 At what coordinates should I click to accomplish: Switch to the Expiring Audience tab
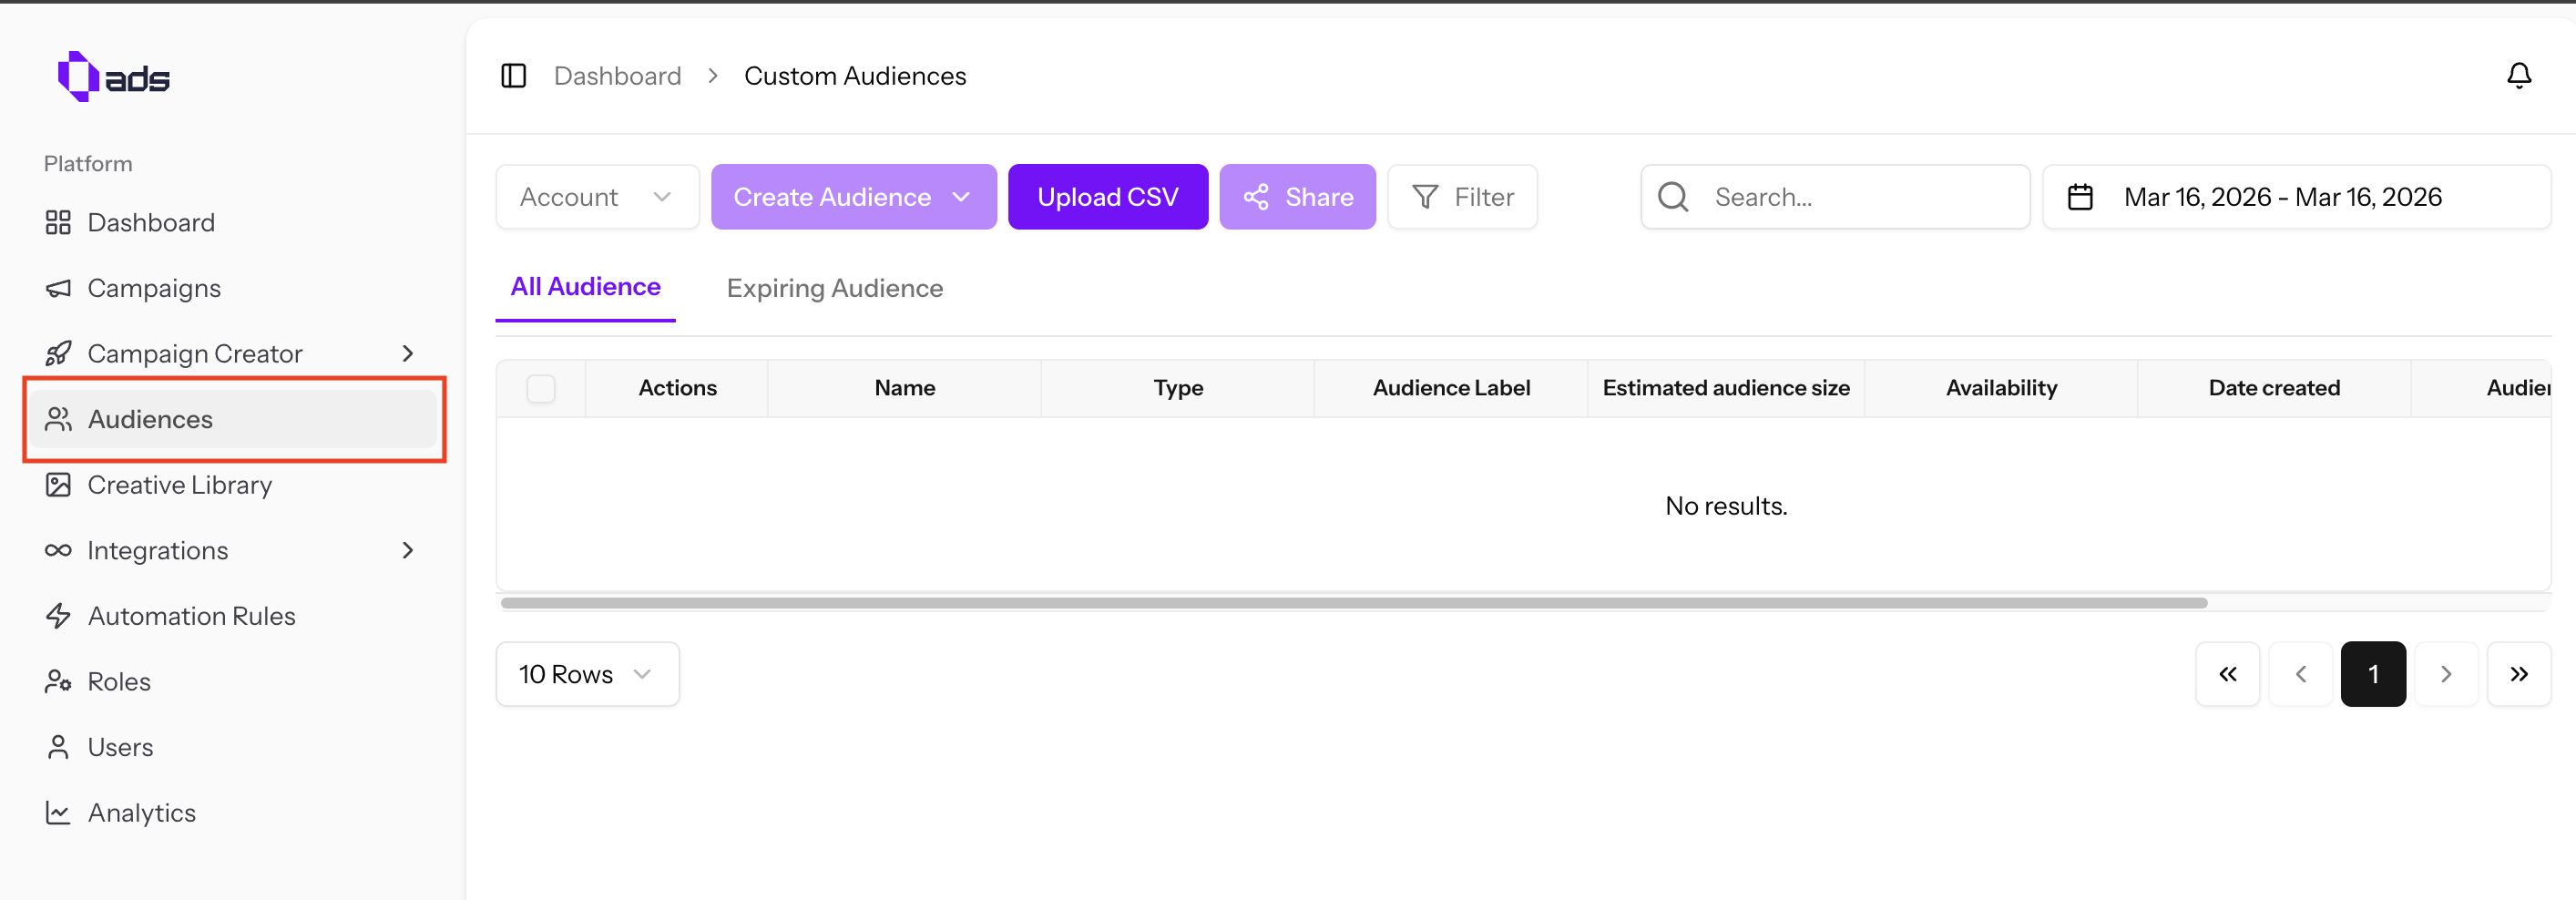tap(835, 288)
